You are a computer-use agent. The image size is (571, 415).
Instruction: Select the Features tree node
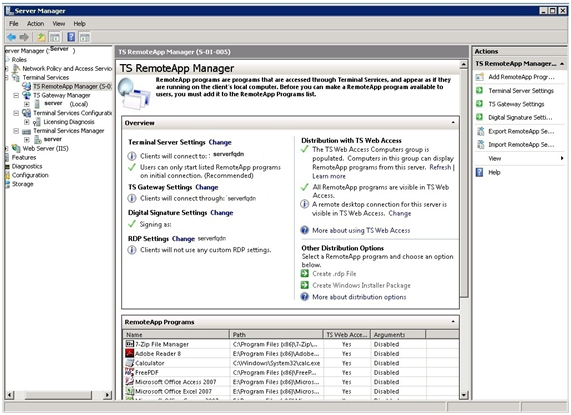coord(24,157)
